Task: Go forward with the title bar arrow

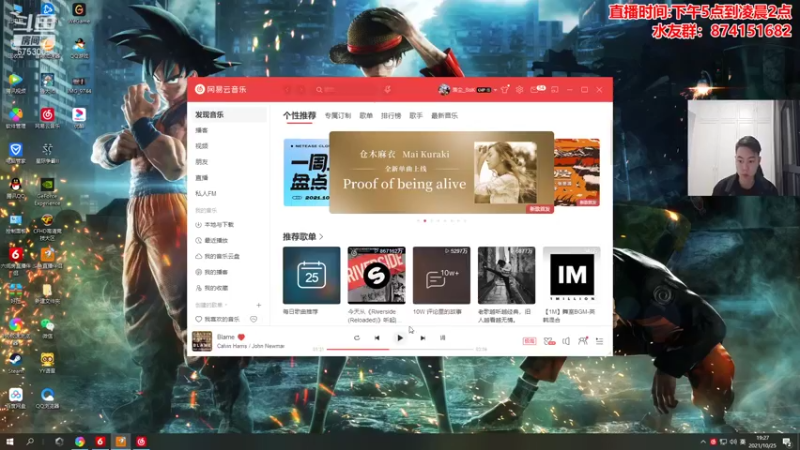Action: [302, 90]
